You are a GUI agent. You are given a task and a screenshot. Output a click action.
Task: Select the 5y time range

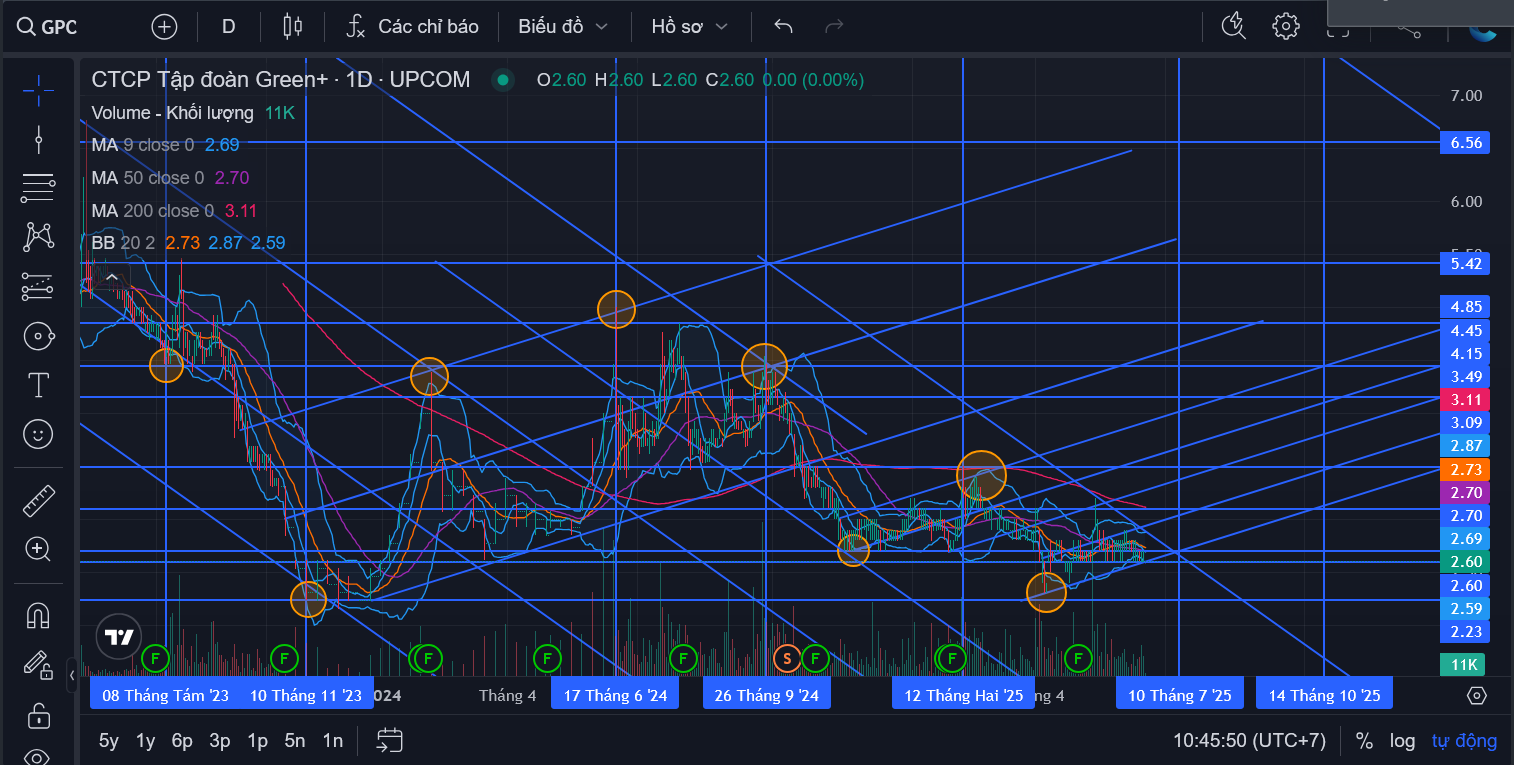[x=109, y=740]
